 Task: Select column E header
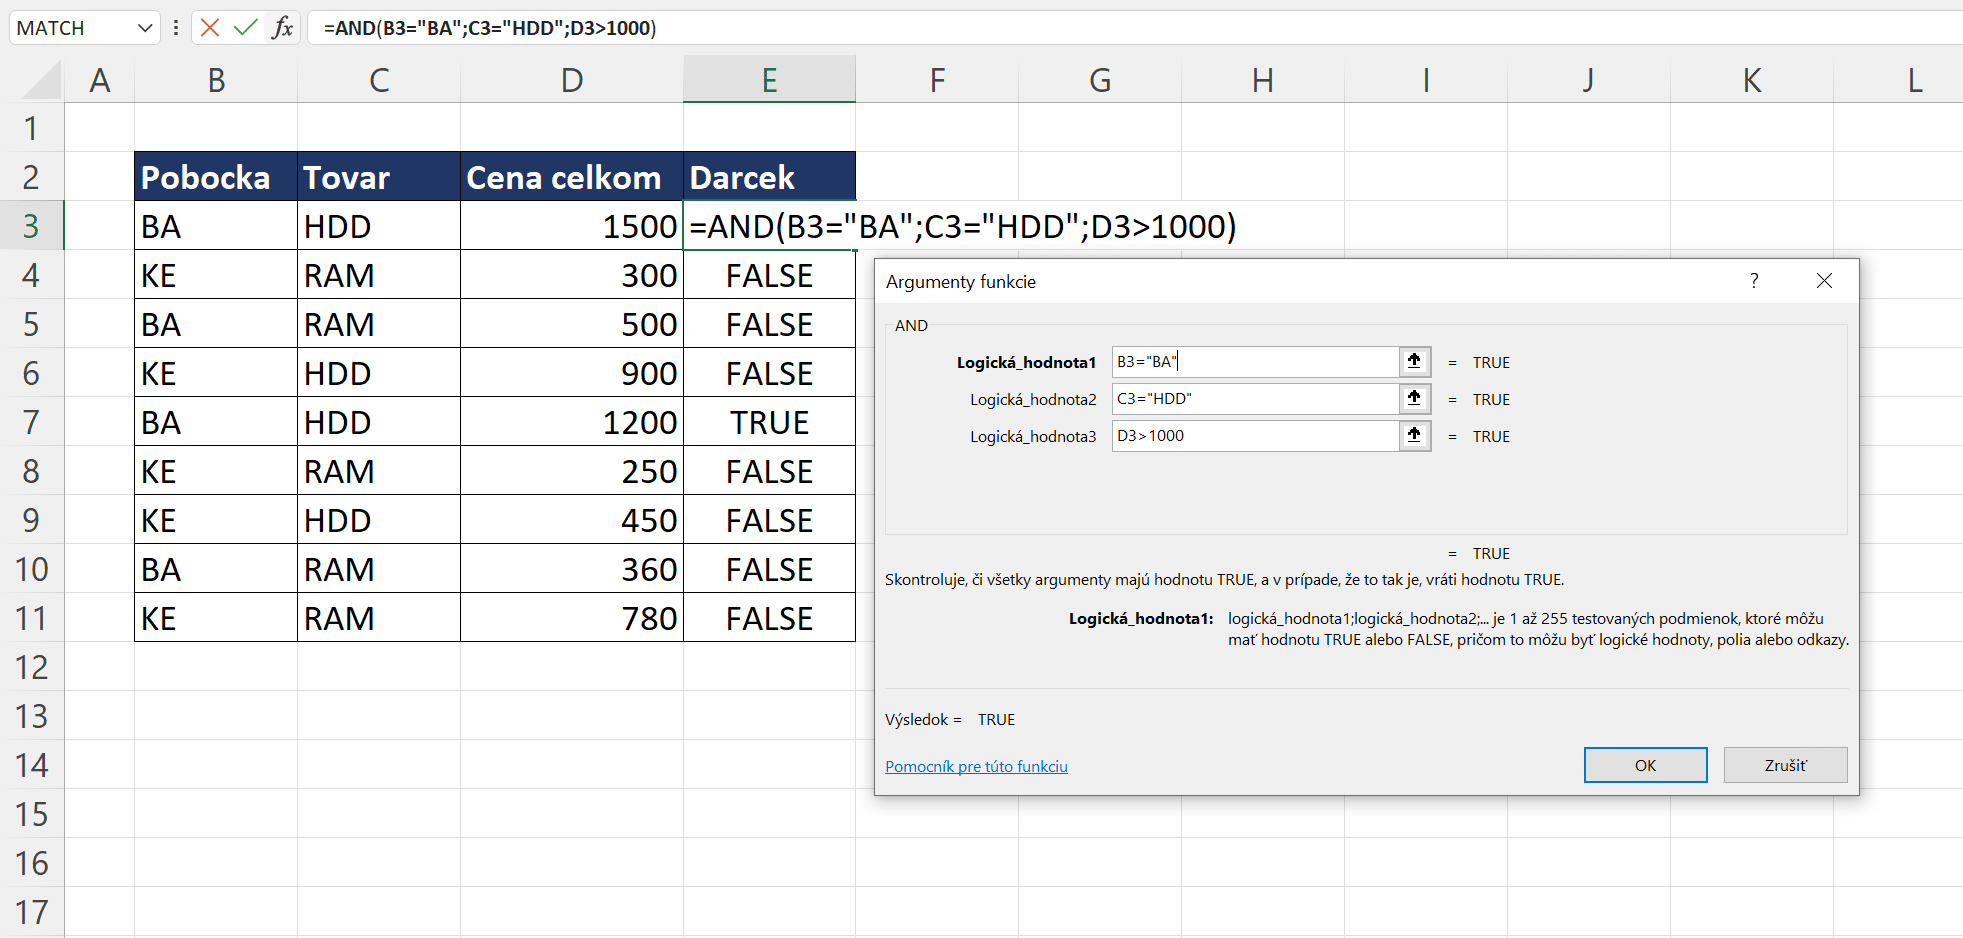pos(769,80)
